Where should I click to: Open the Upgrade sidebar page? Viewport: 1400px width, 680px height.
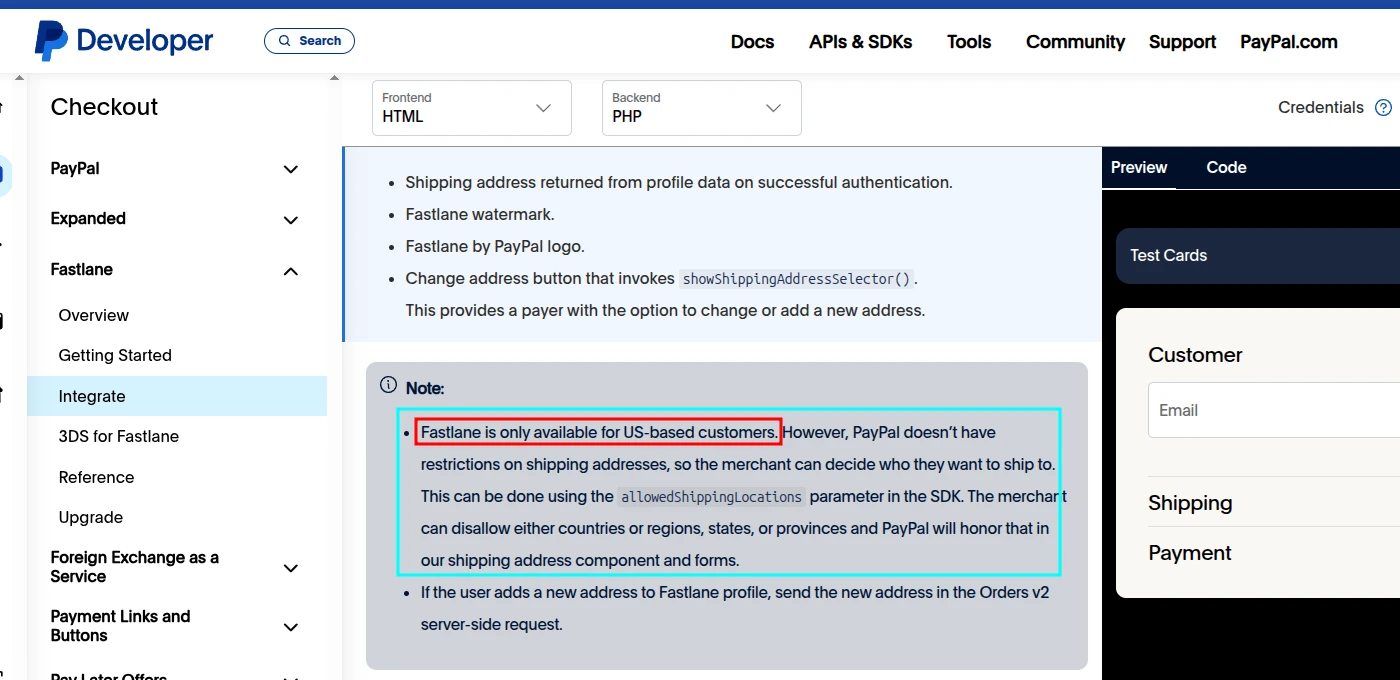click(91, 517)
